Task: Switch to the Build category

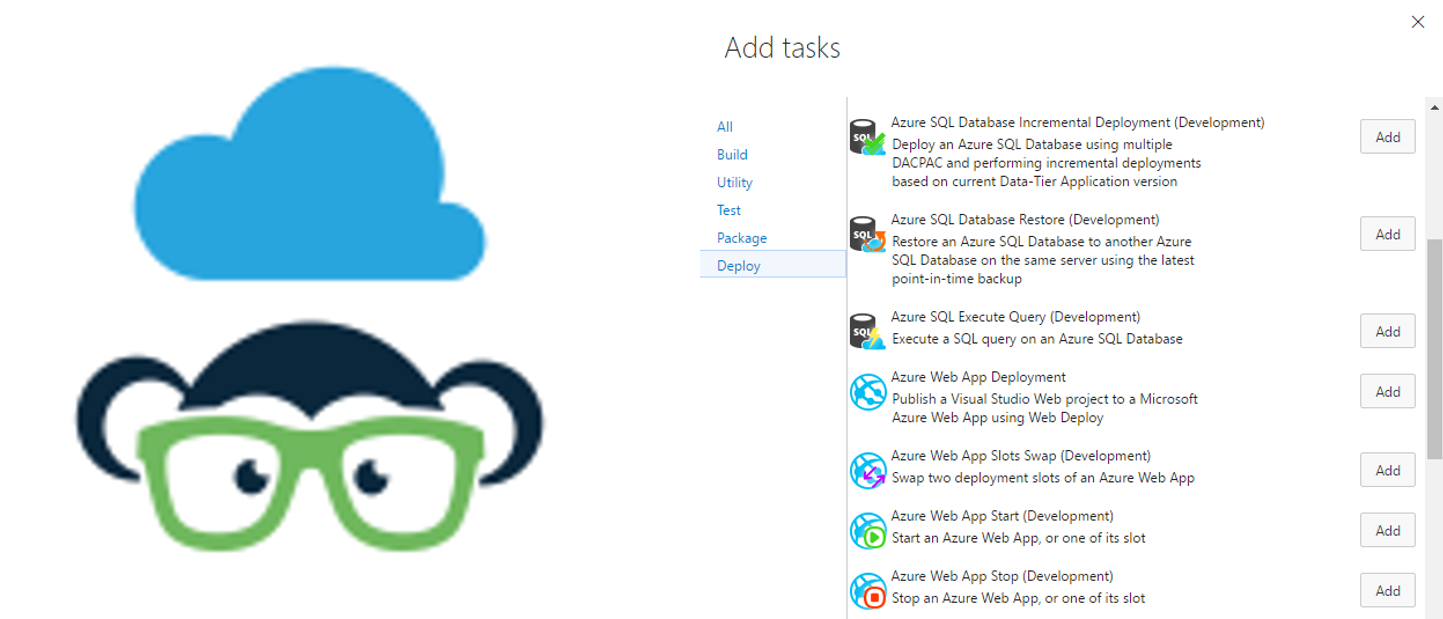Action: [732, 155]
